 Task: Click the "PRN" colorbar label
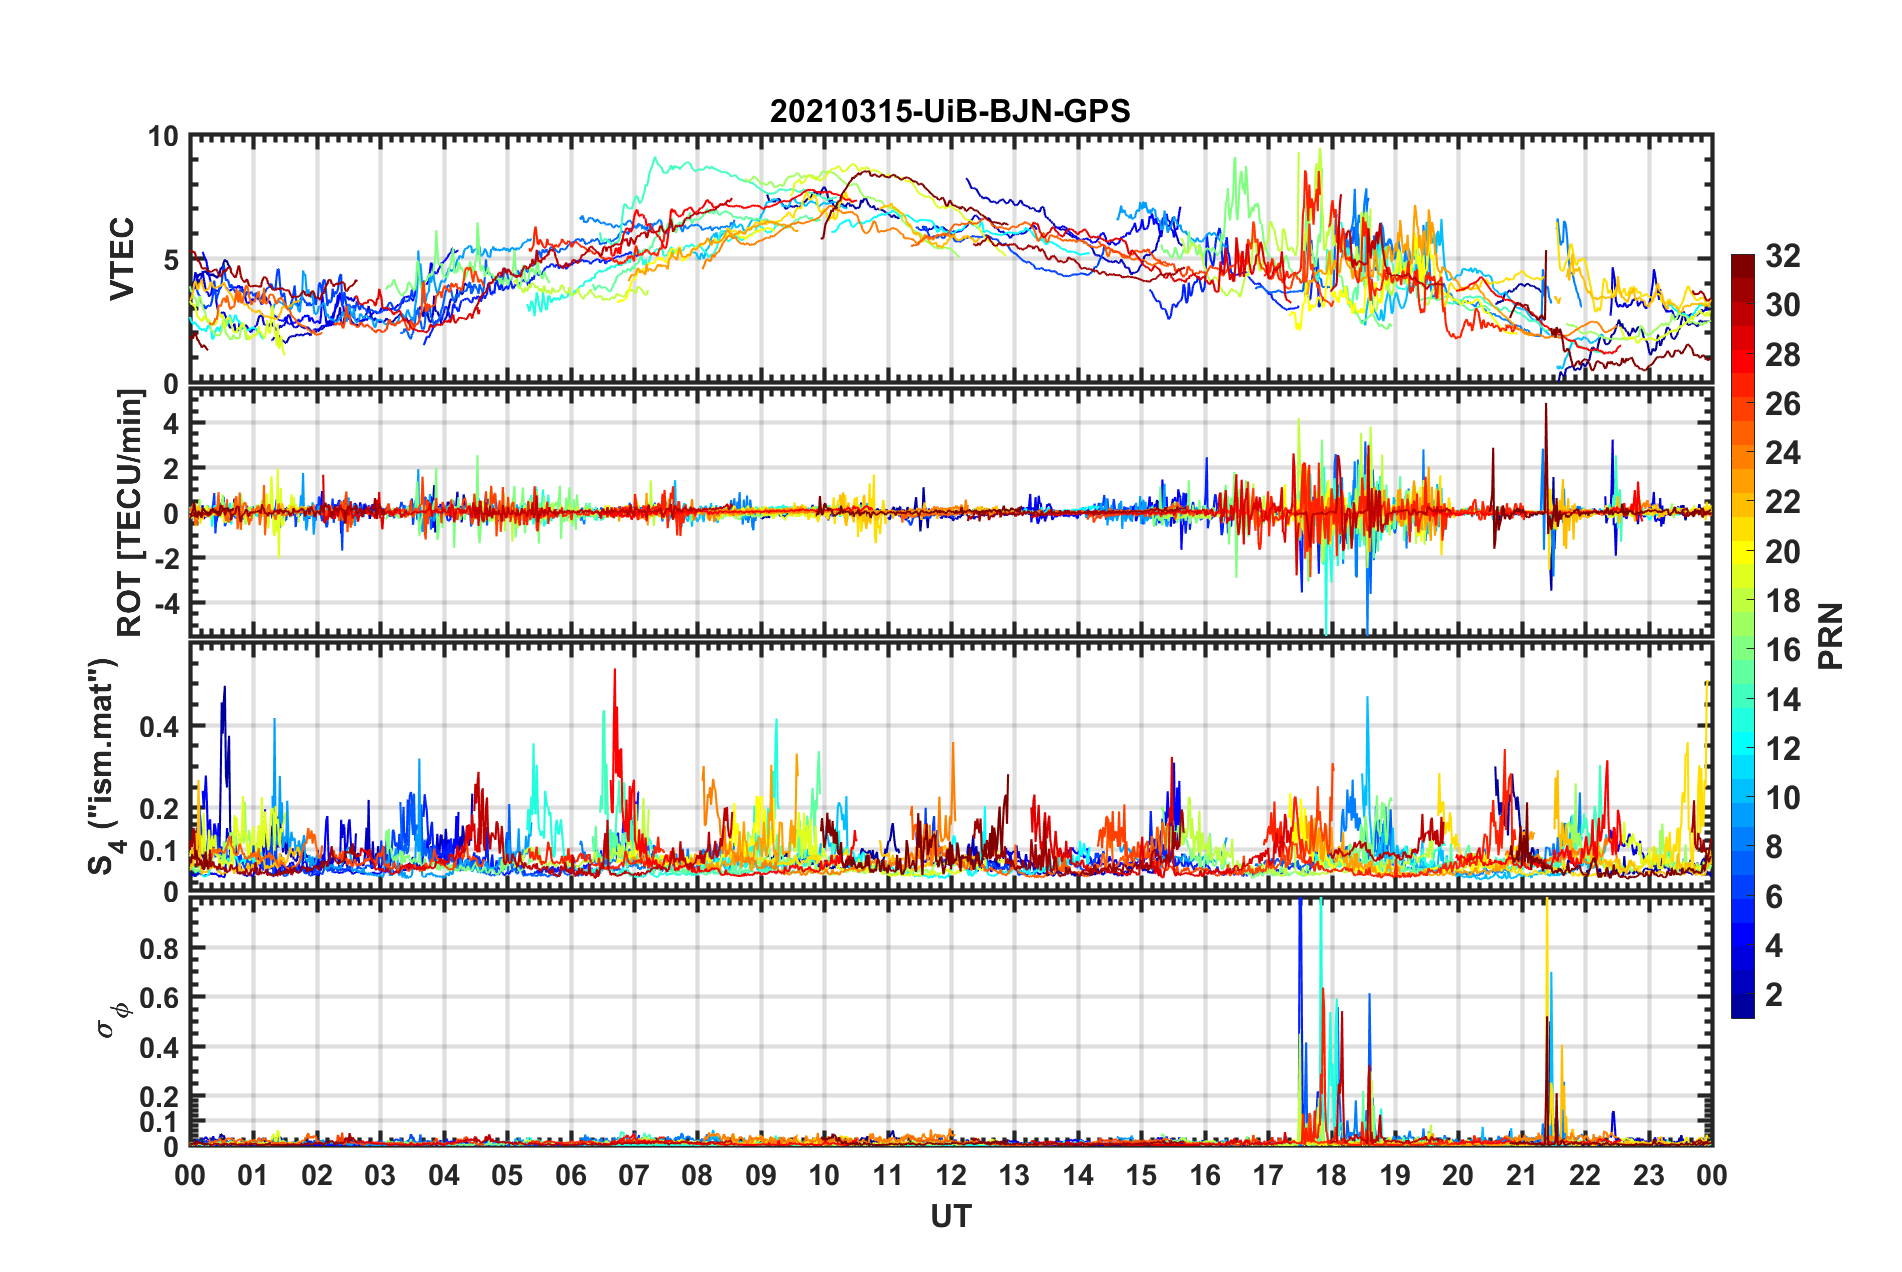[1831, 636]
